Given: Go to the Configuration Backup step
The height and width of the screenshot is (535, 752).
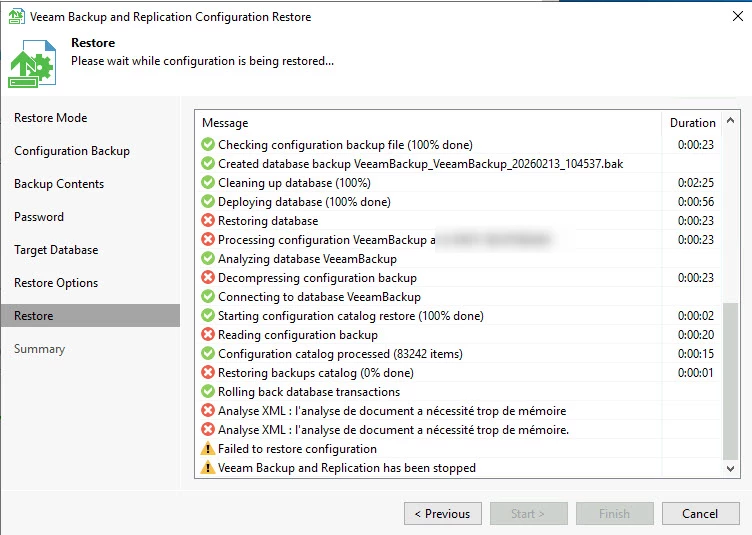Looking at the screenshot, I should (72, 151).
